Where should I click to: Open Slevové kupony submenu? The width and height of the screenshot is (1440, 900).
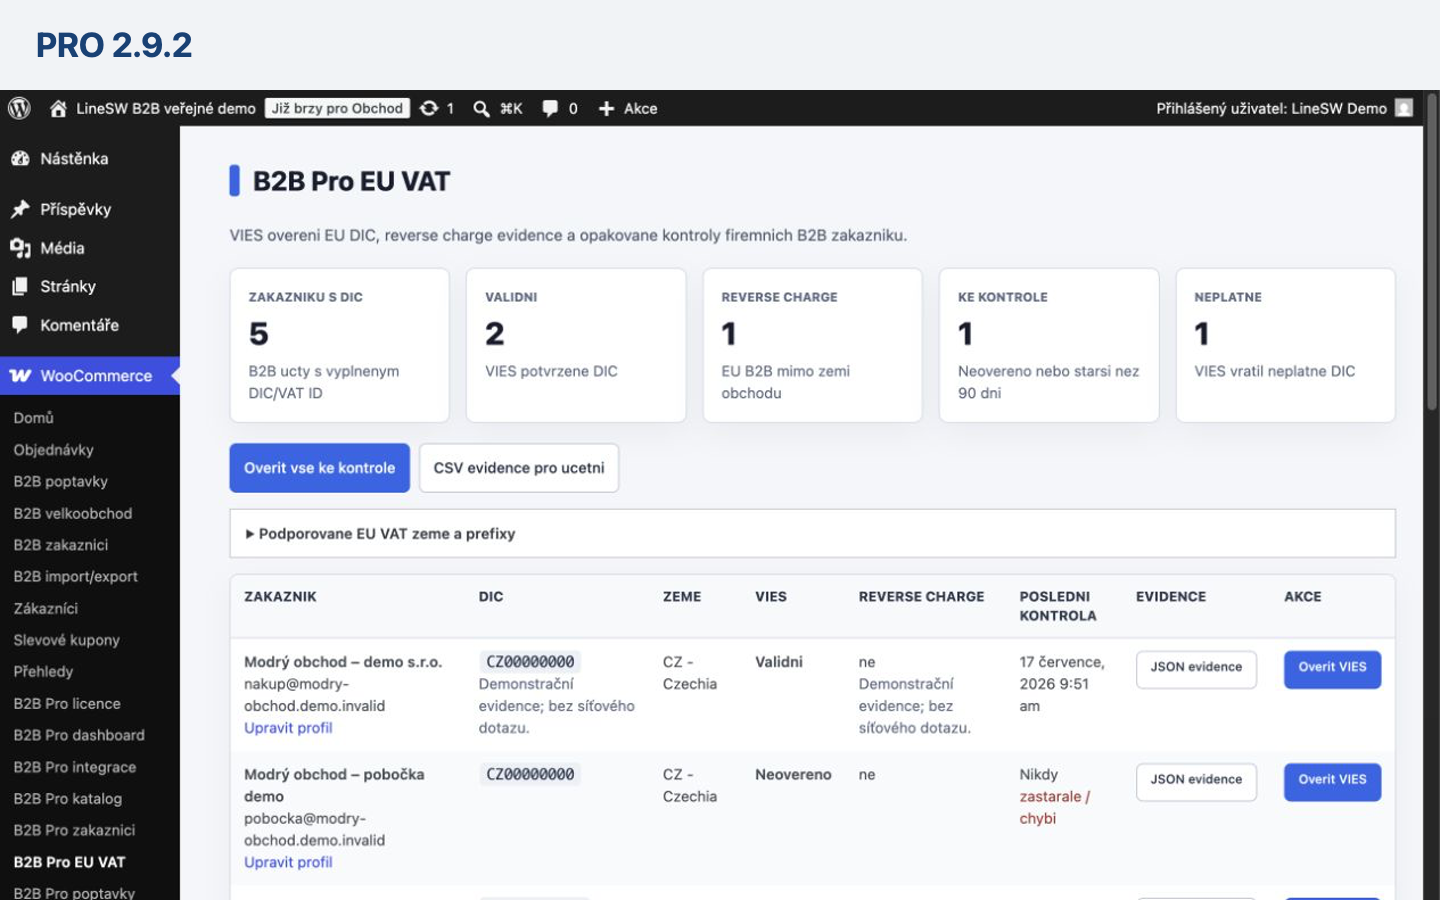tap(67, 640)
